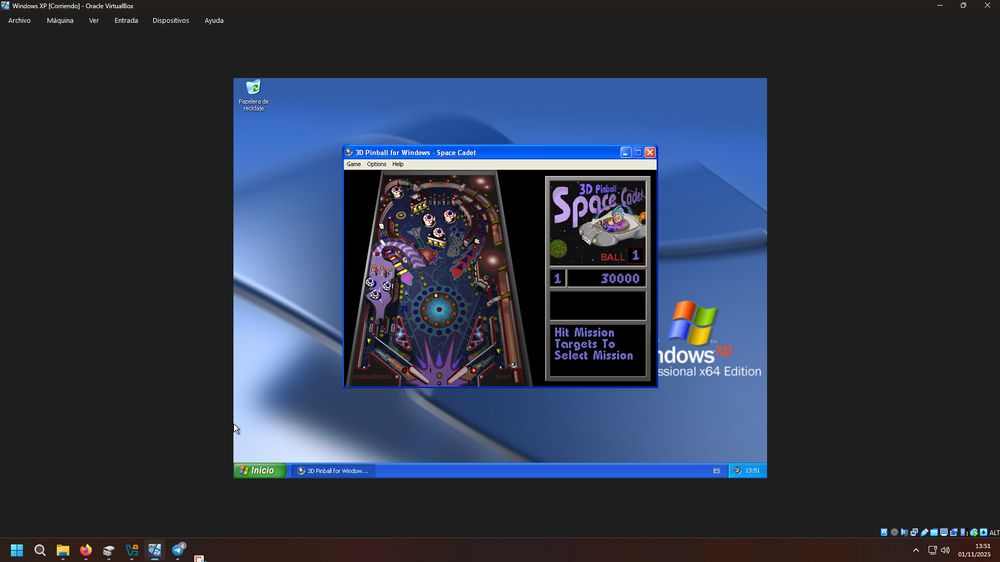The image size is (1000, 562).
Task: Click host clock showing 01/11/2025
Action: coord(974,550)
